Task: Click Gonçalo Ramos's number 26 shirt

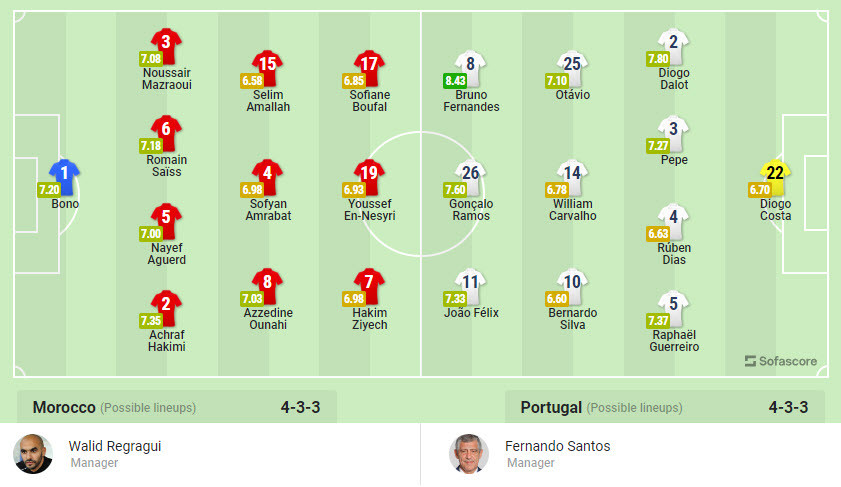Action: 471,174
